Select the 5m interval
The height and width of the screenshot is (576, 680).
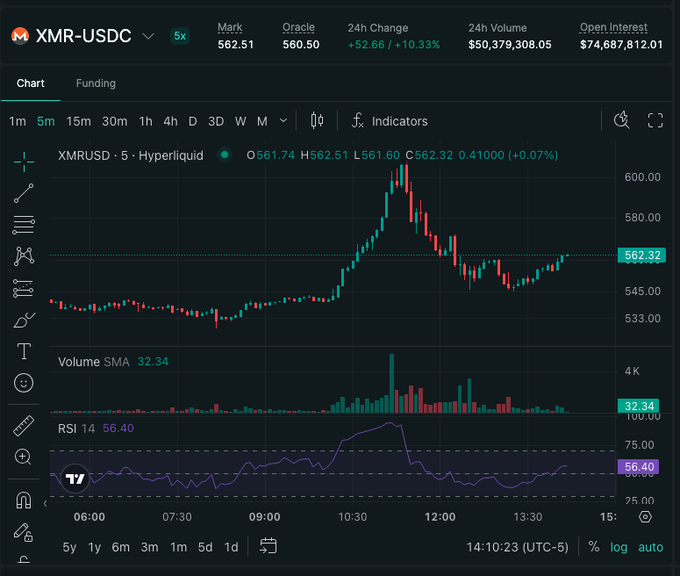pyautogui.click(x=46, y=121)
